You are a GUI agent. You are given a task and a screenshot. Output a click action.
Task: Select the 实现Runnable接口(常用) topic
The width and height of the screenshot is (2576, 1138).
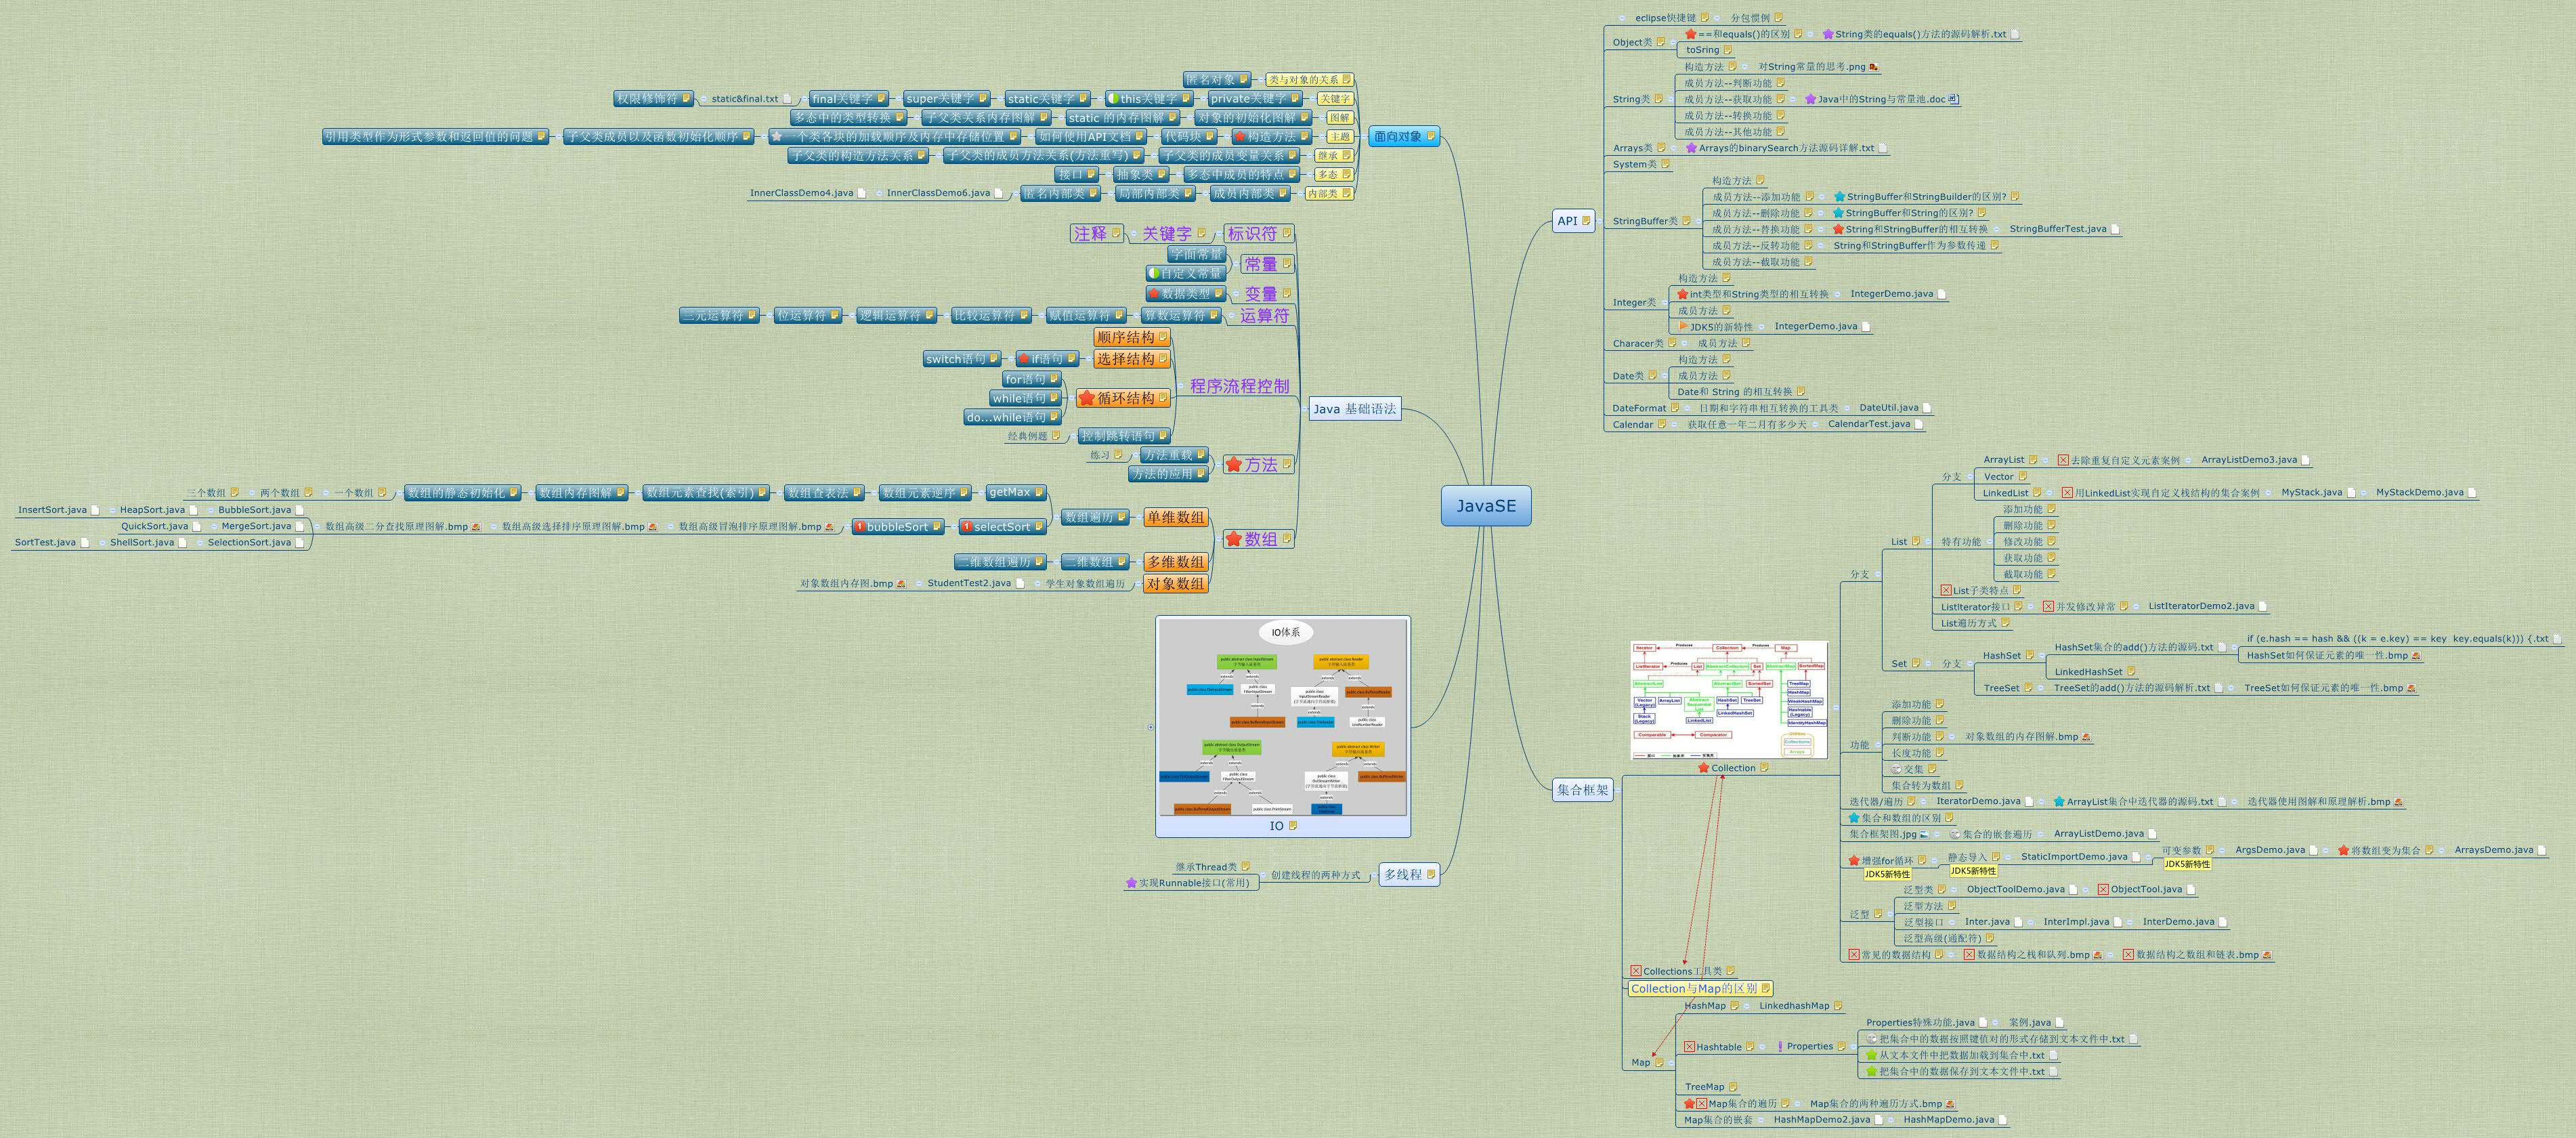click(1188, 883)
